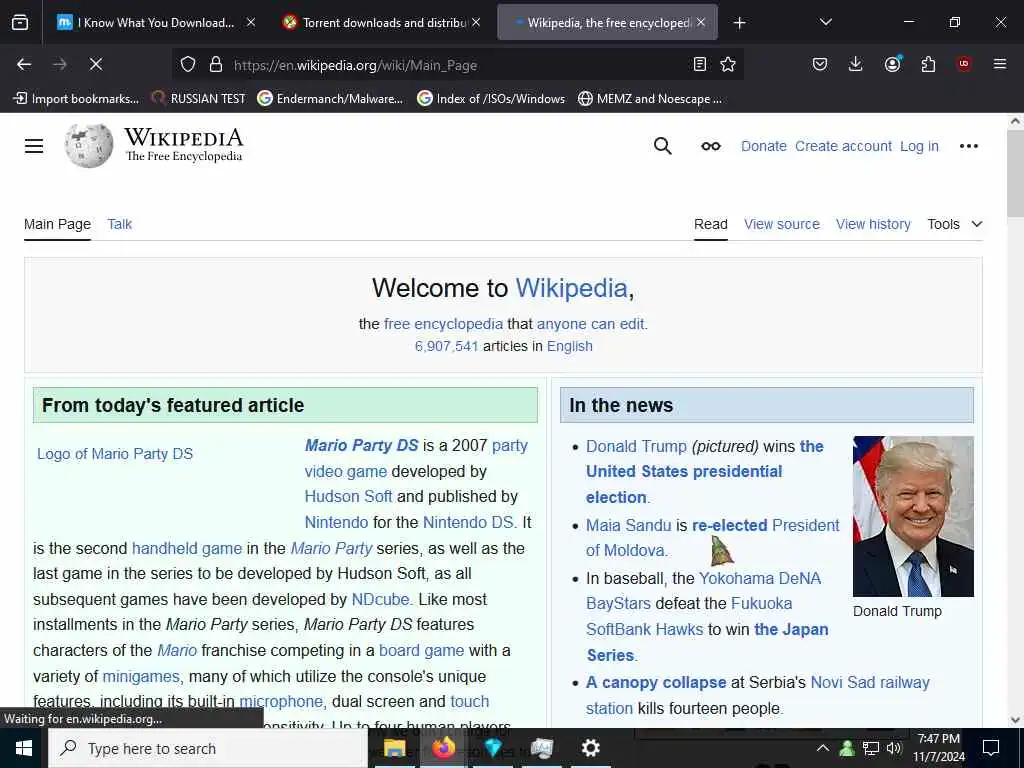Click Create account link

tap(843, 146)
